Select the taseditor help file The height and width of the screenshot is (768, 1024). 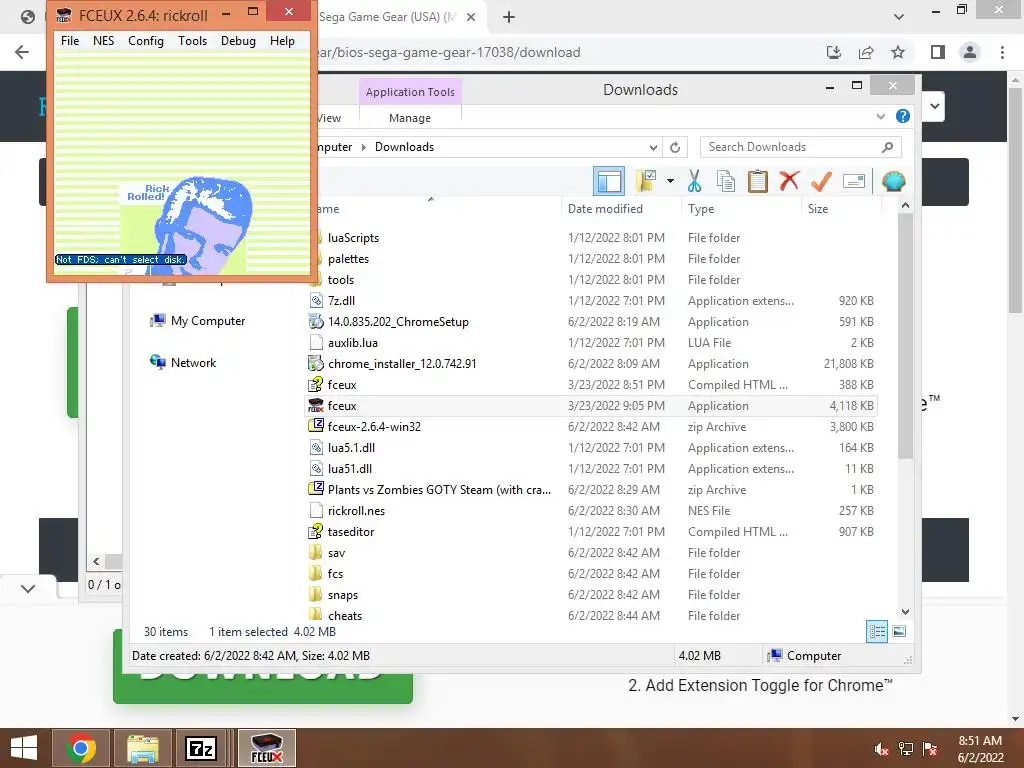[x=591, y=532]
